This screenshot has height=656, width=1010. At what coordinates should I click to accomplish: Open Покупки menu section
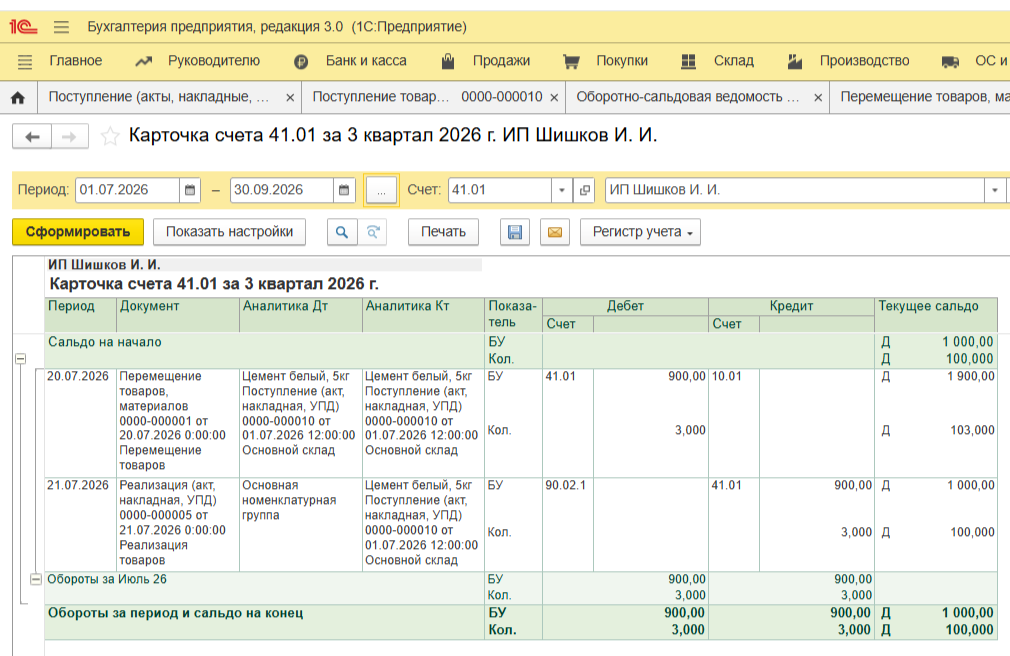click(622, 61)
